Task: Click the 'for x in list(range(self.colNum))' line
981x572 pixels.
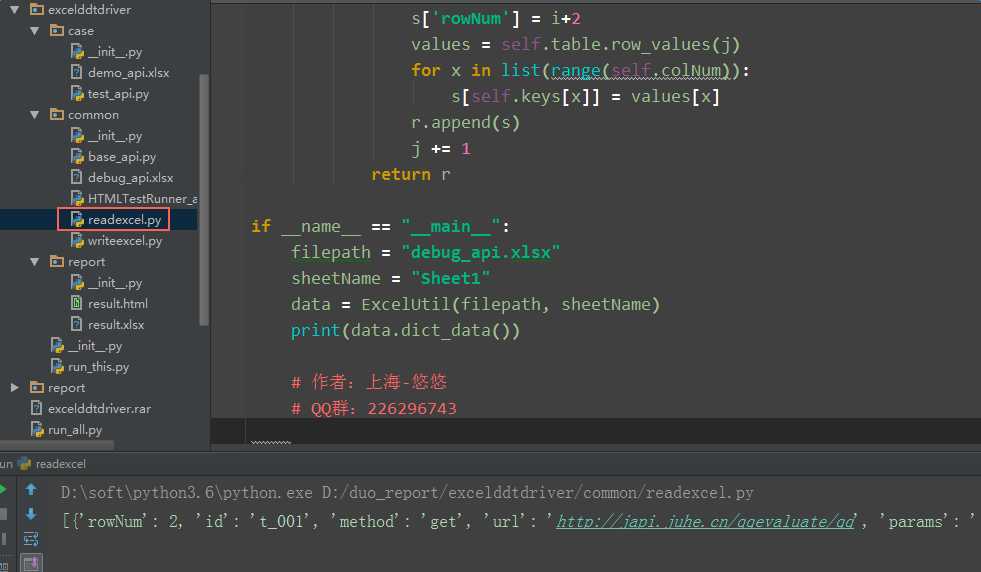Action: pos(581,70)
